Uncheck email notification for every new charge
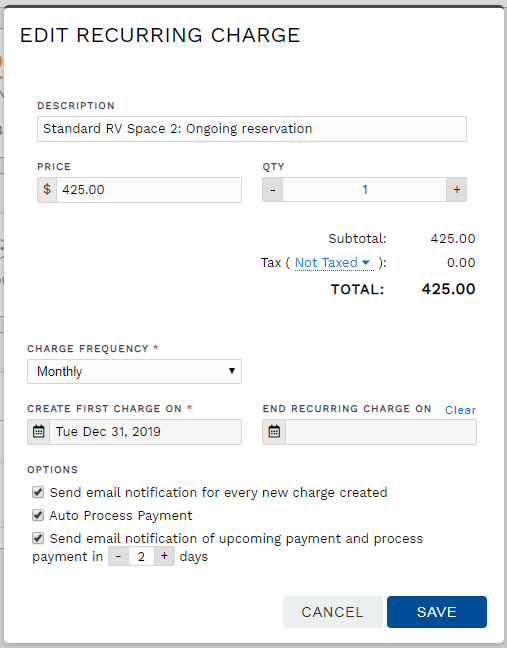The height and width of the screenshot is (648, 507). tap(38, 492)
